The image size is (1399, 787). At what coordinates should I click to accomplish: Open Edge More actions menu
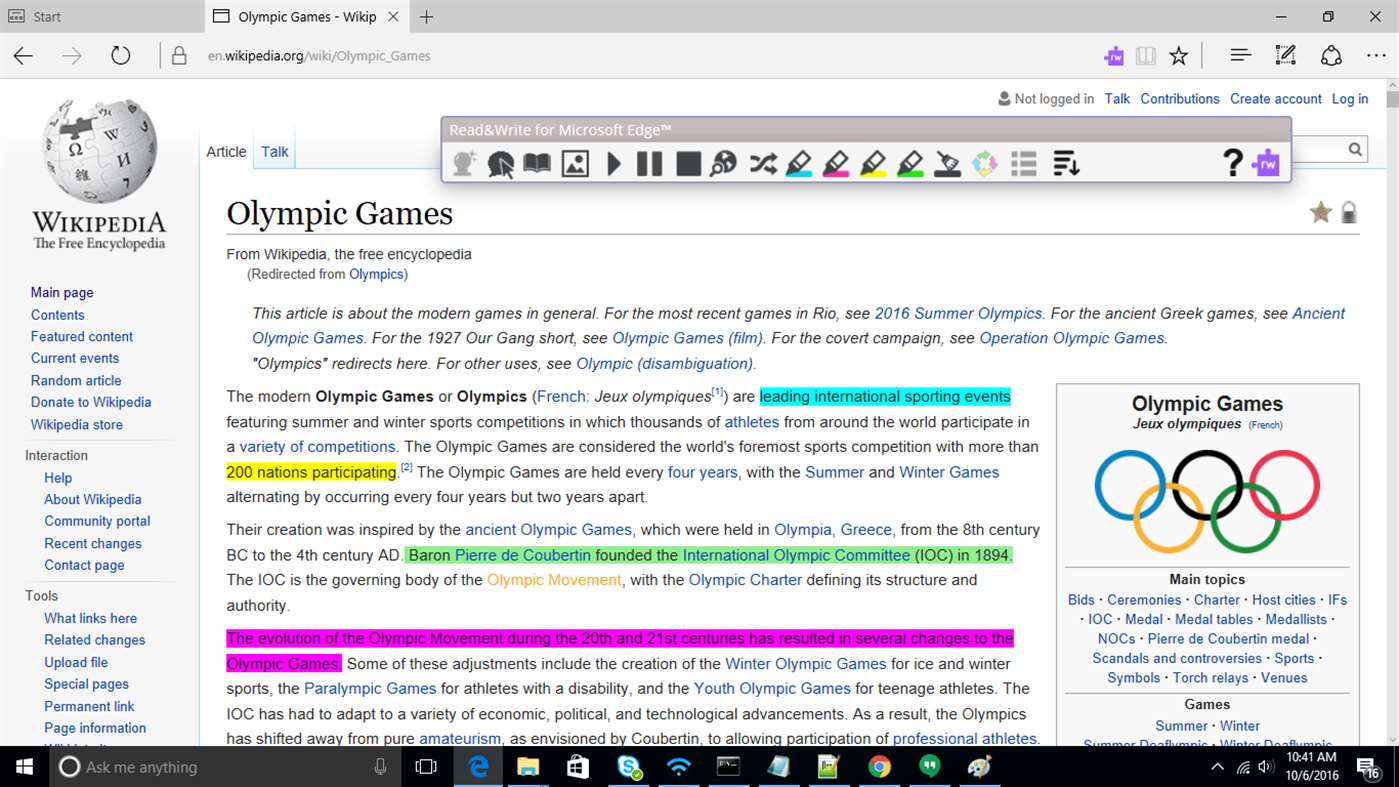click(1375, 56)
